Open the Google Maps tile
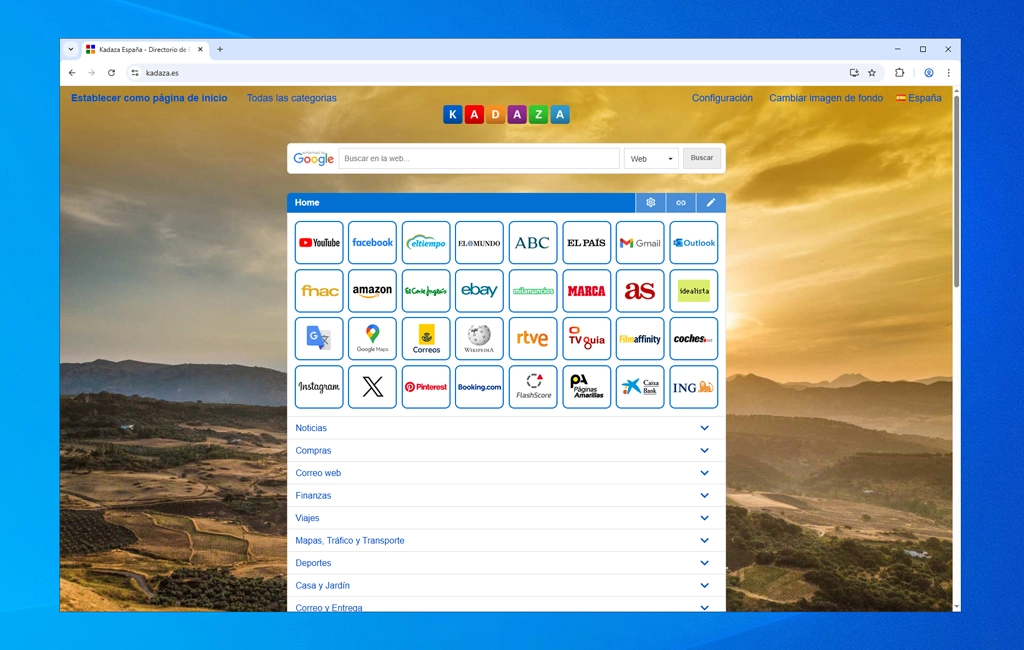 point(372,338)
